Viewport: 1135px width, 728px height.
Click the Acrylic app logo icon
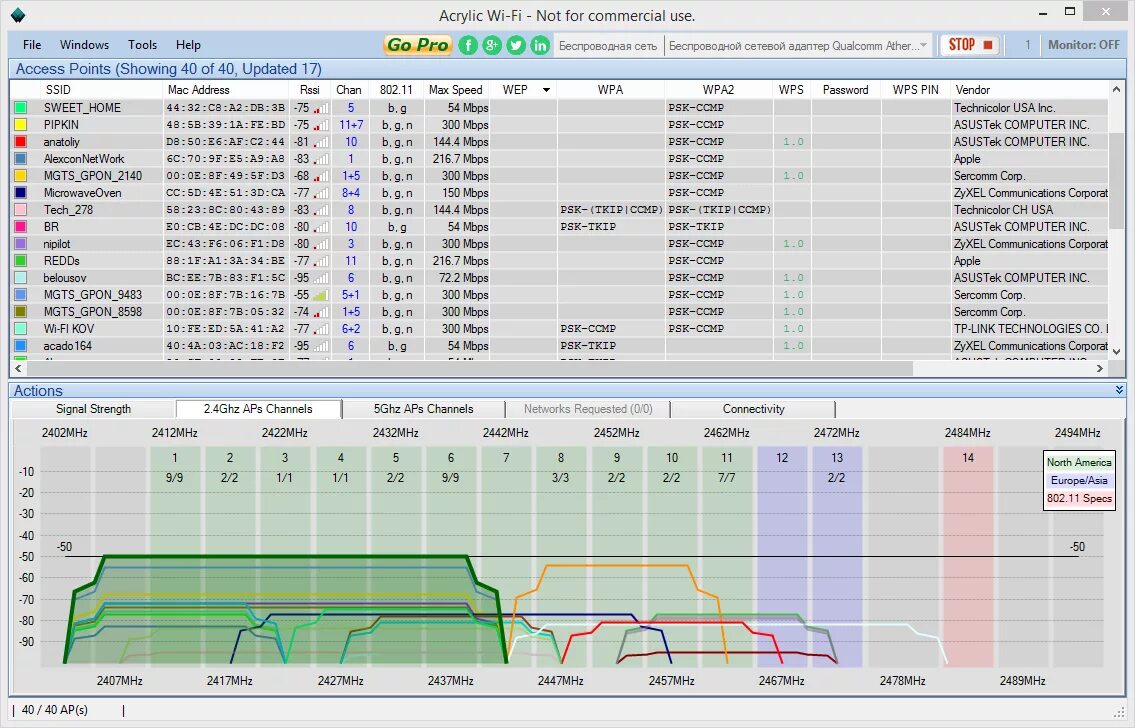coord(18,14)
